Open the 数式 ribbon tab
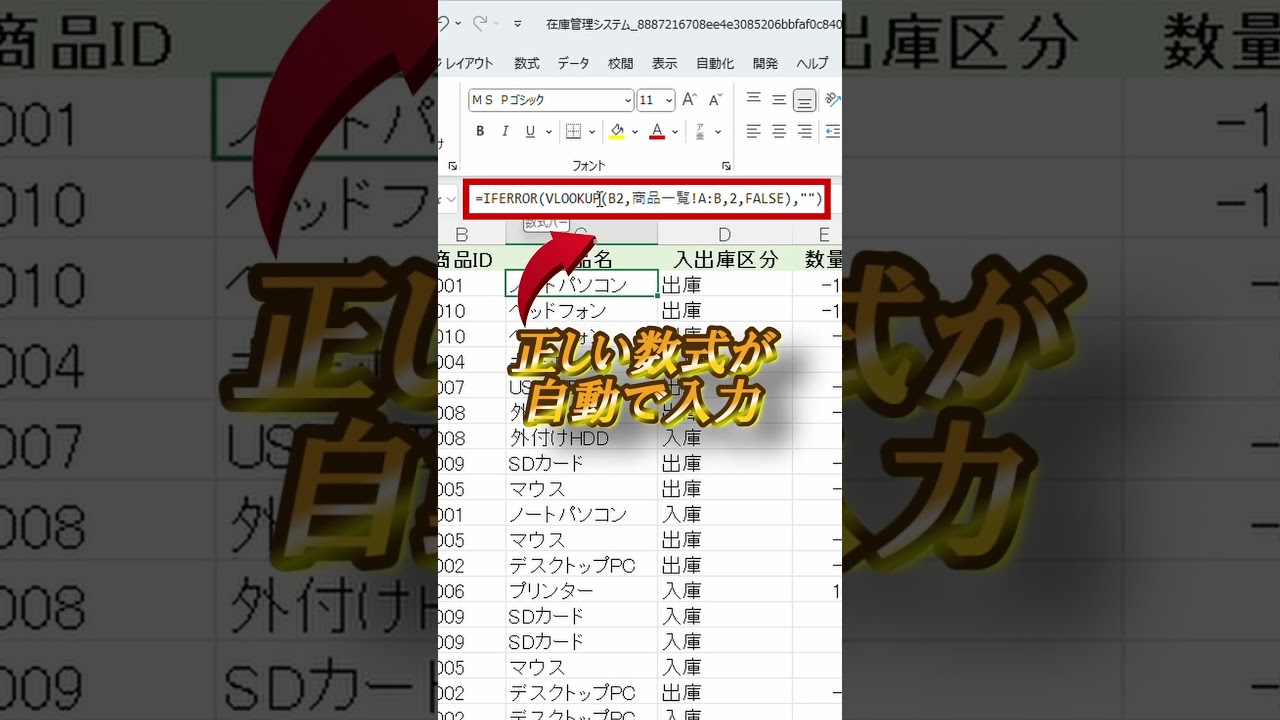The width and height of the screenshot is (1280, 720). tap(527, 63)
